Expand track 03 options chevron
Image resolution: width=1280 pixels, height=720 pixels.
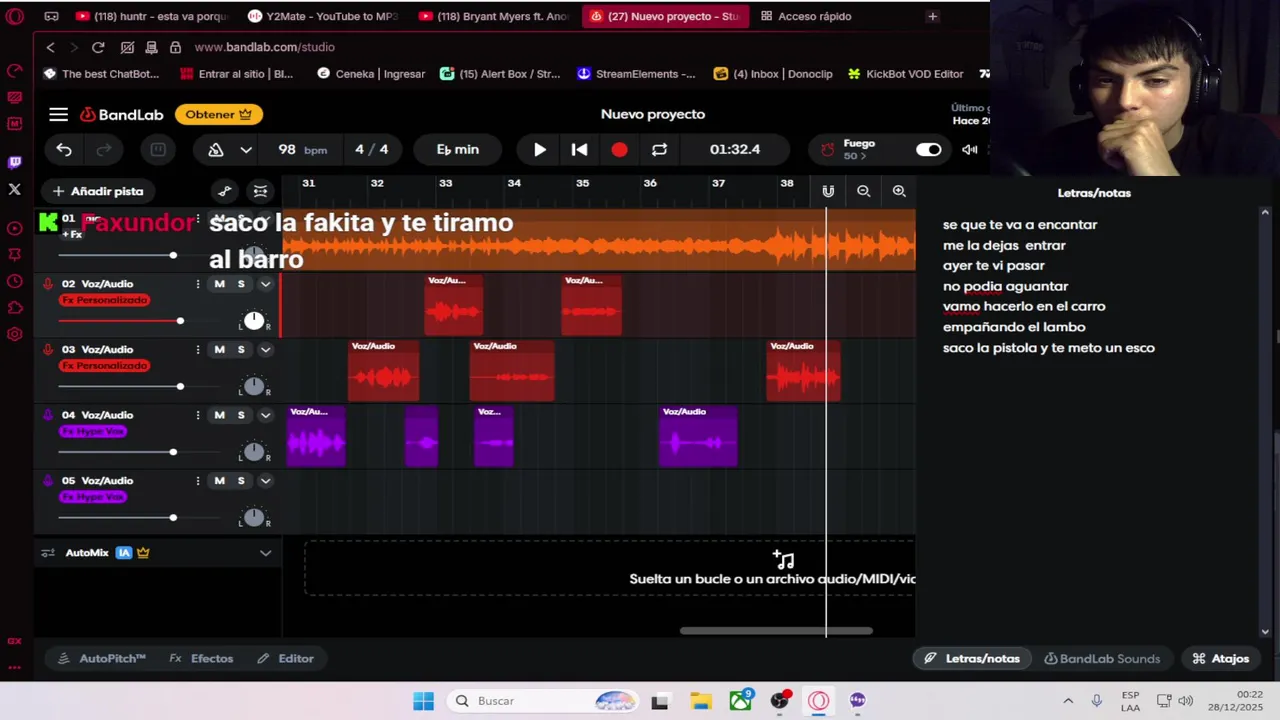tap(265, 349)
